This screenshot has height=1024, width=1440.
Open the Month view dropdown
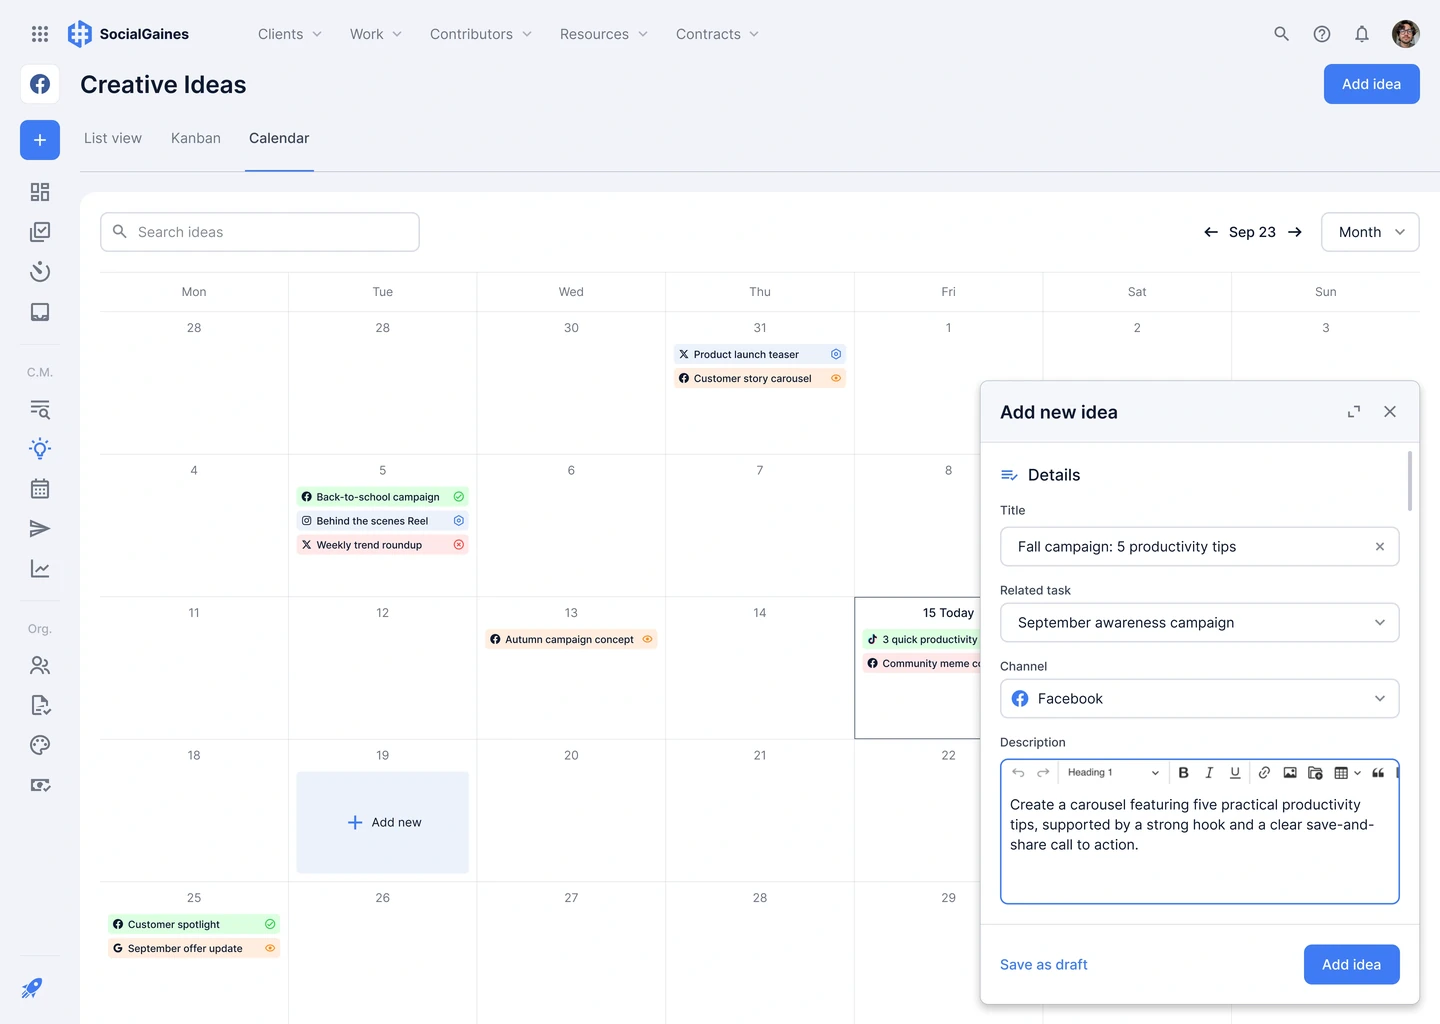[1370, 232]
